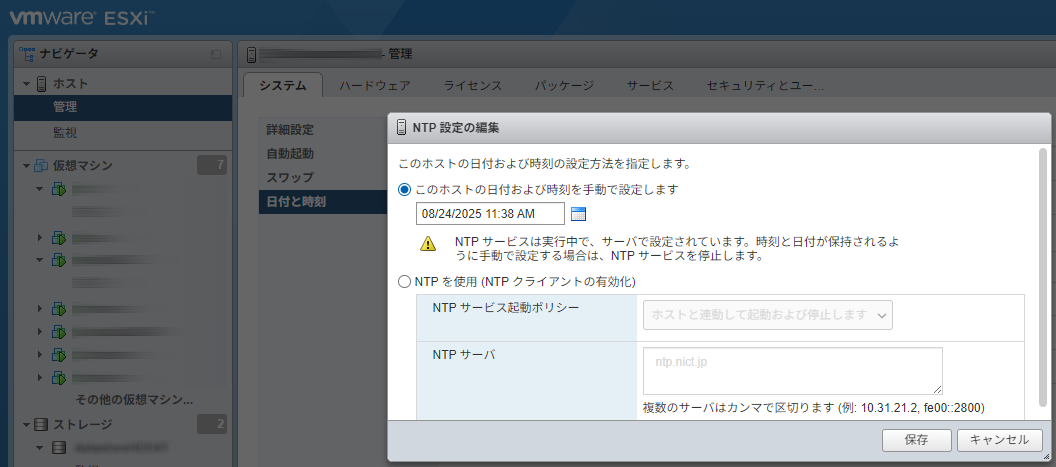Switch to the セキュリティとユー... tab
The image size is (1056, 467).
(765, 86)
